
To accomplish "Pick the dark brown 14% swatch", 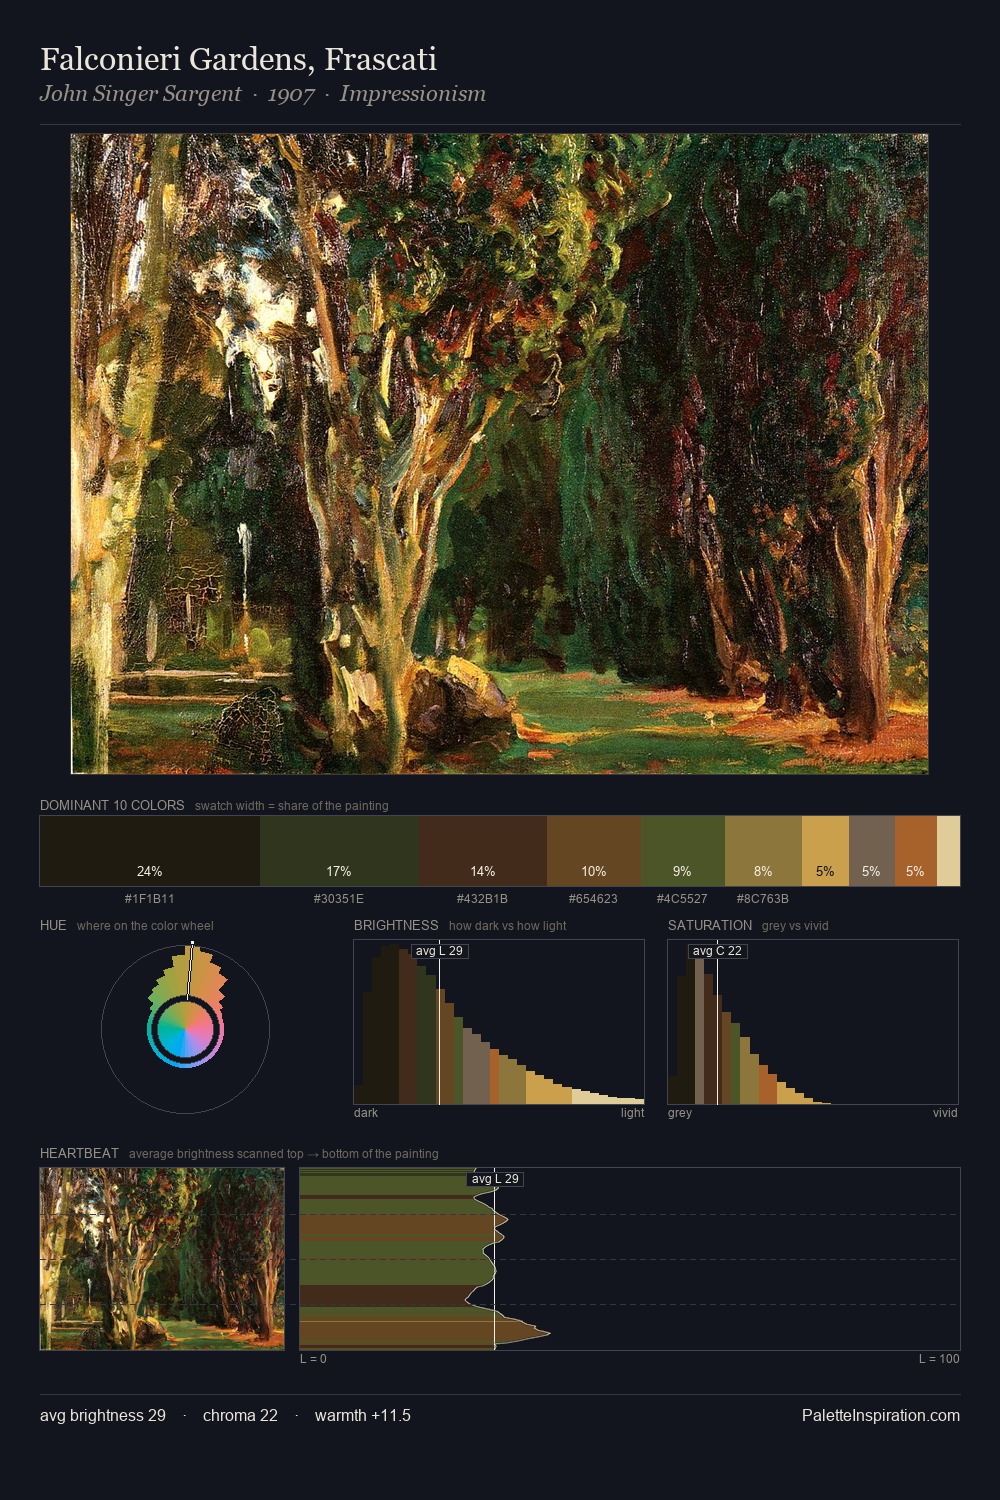I will pyautogui.click(x=483, y=851).
